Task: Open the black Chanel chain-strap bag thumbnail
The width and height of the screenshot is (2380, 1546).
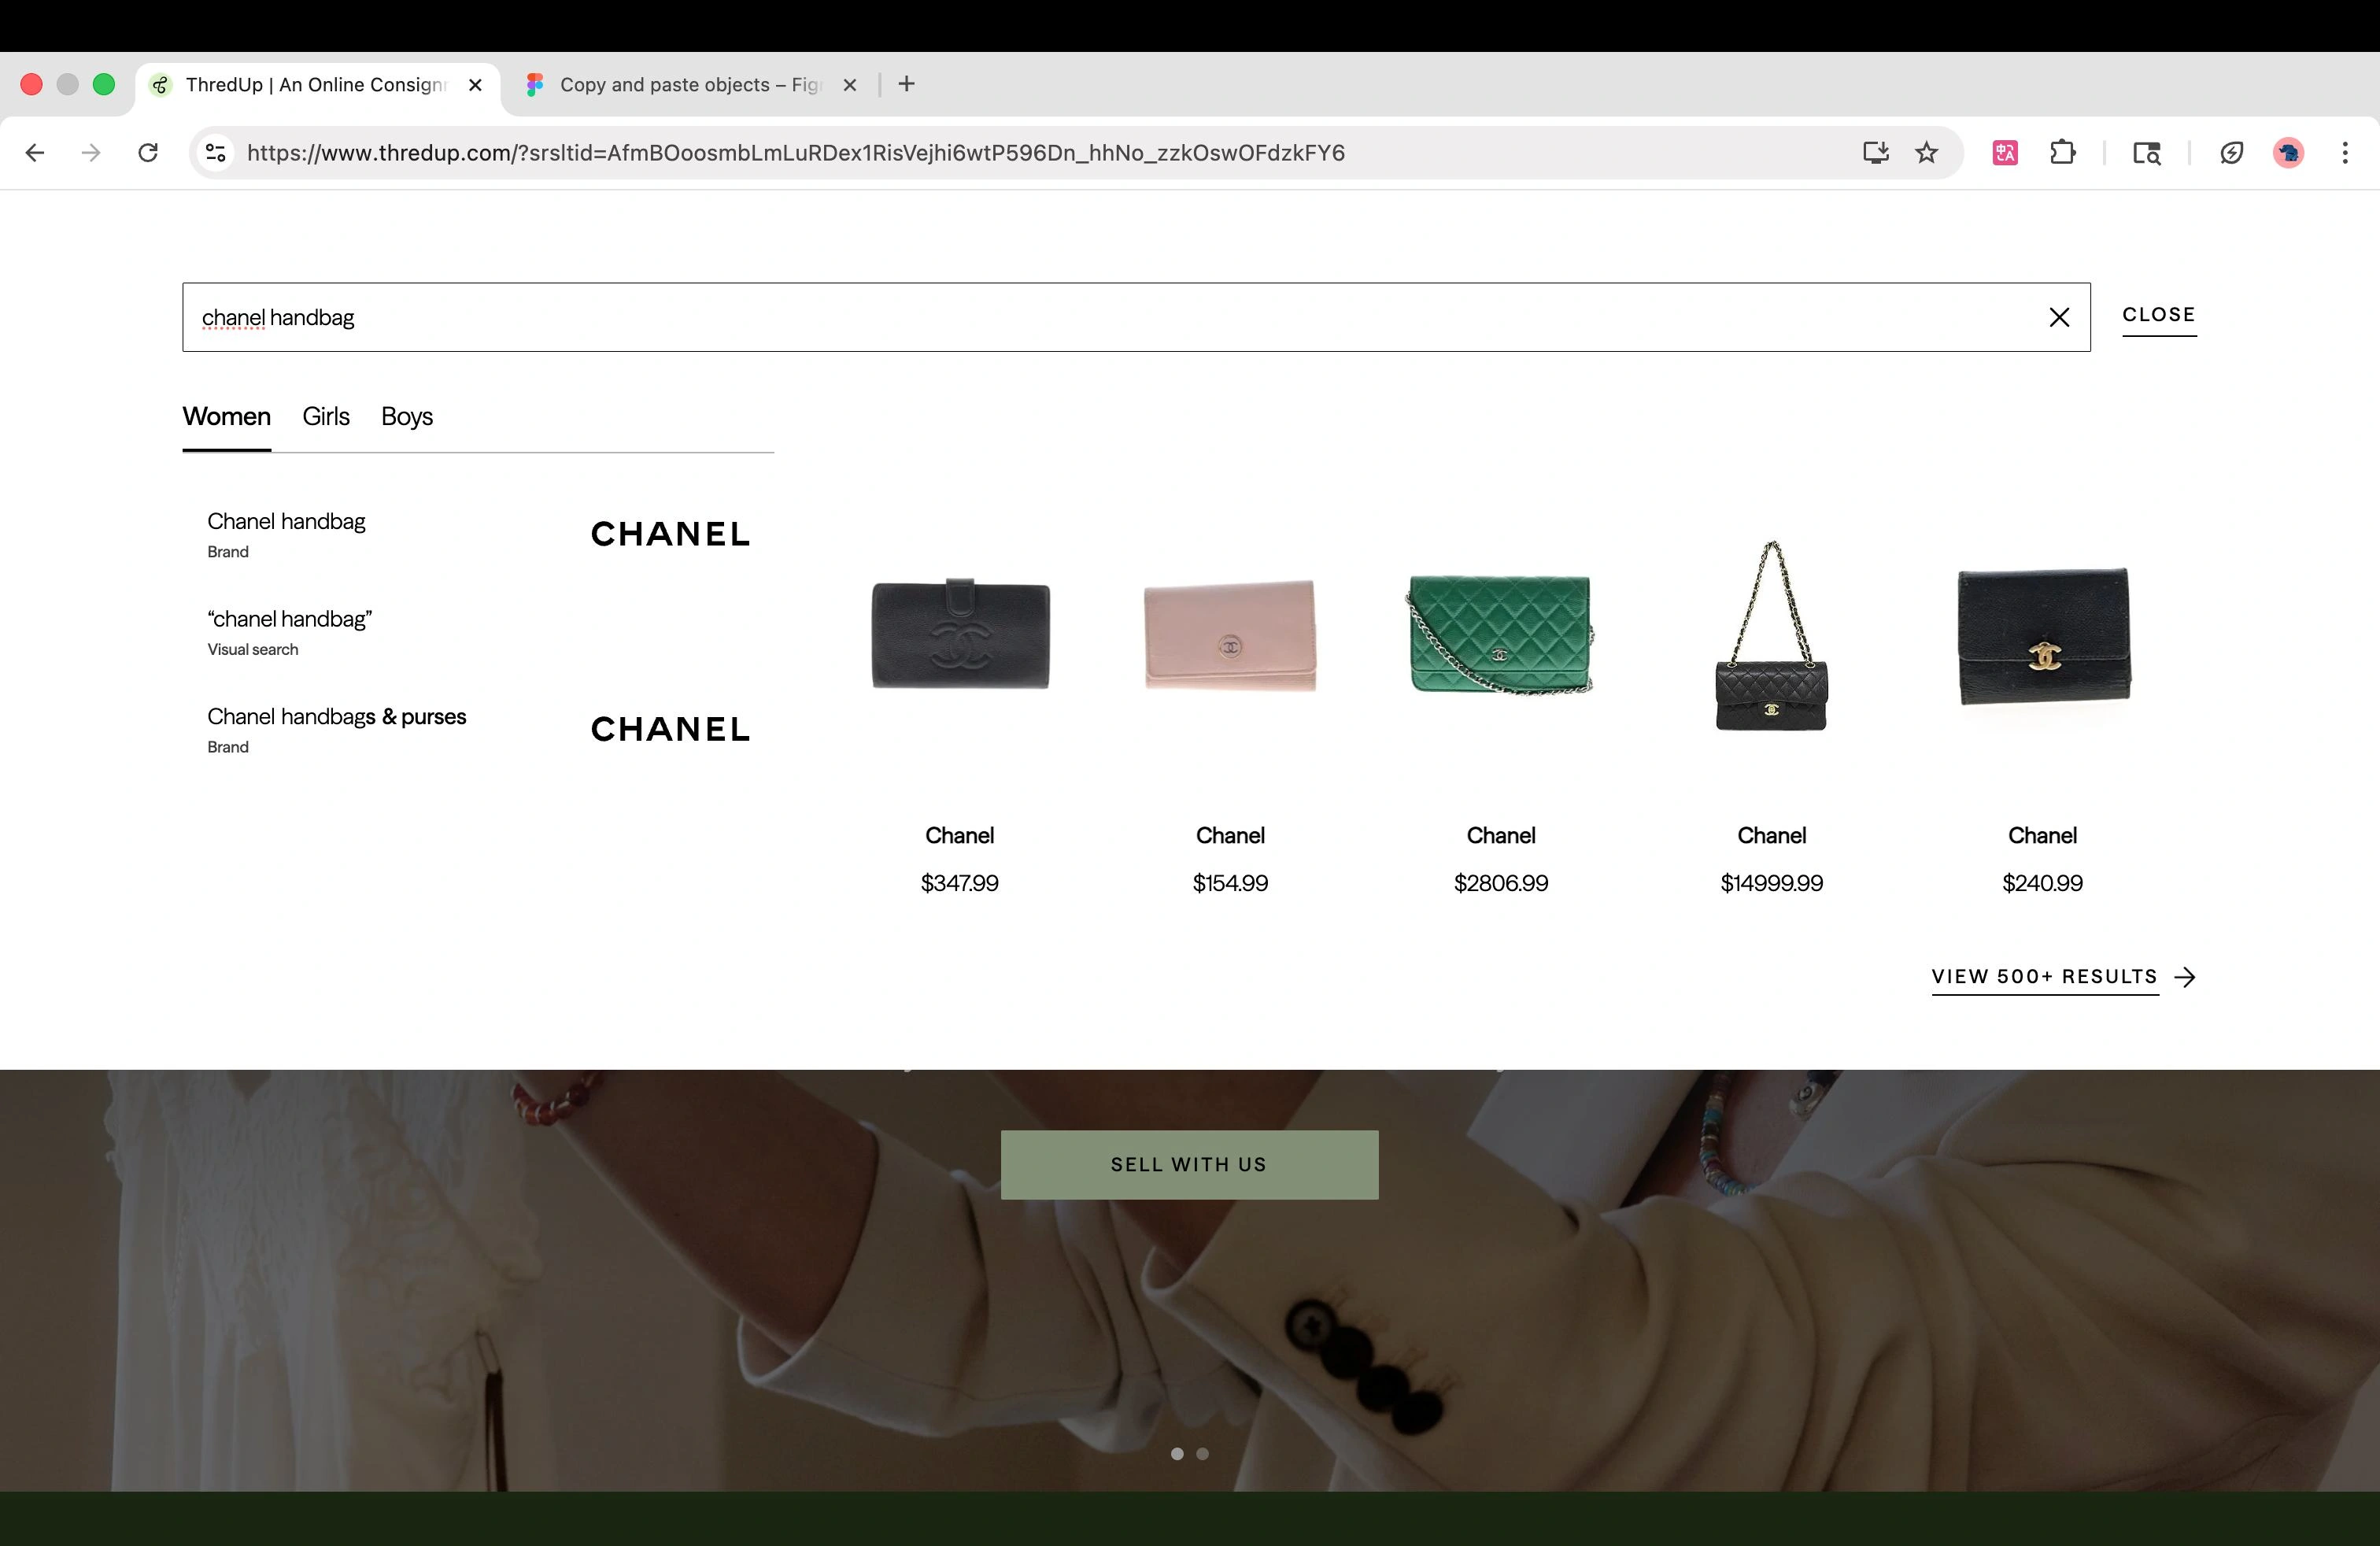Action: click(x=1771, y=636)
